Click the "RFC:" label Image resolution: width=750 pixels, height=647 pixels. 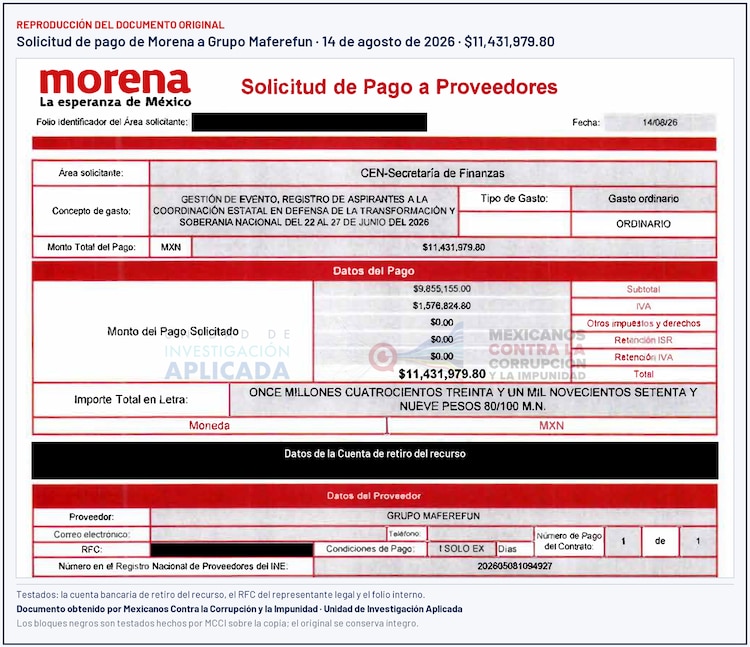coord(91,549)
